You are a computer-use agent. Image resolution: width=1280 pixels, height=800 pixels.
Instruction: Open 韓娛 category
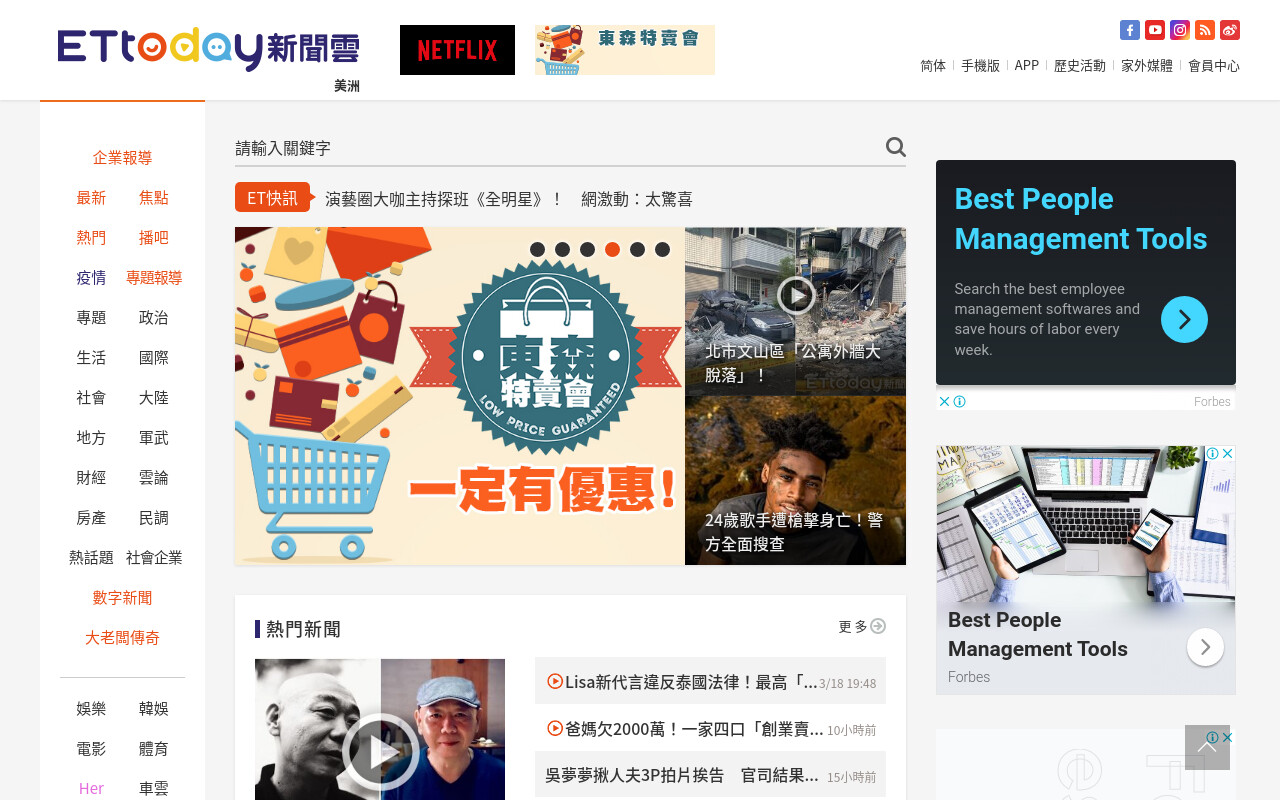(154, 708)
